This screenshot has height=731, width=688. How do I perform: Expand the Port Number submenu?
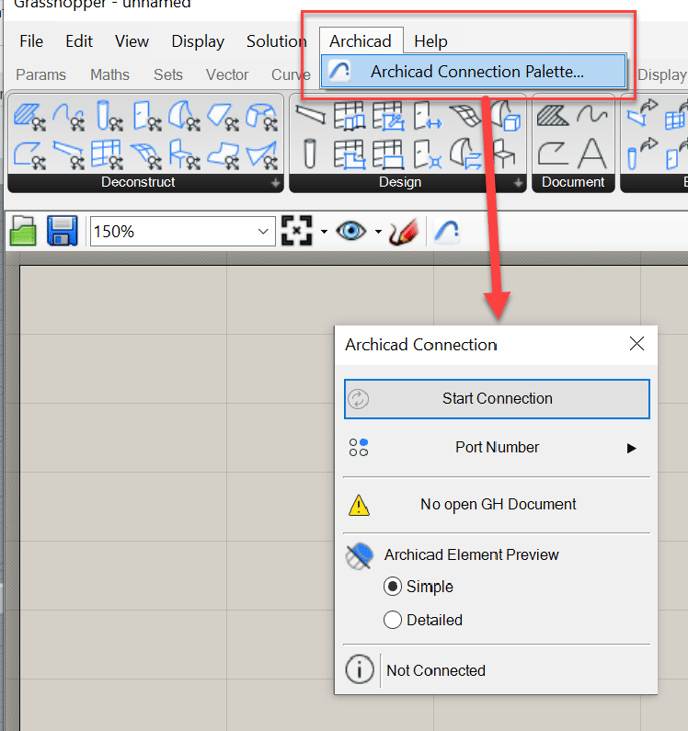(x=632, y=448)
